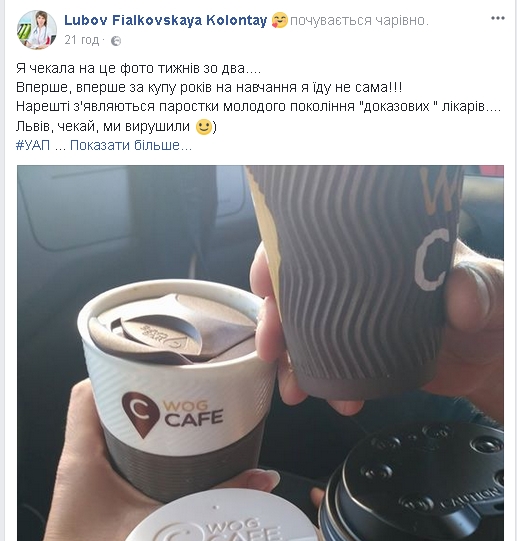
Task: Expand post via "Показати більше..."
Action: coord(131,145)
